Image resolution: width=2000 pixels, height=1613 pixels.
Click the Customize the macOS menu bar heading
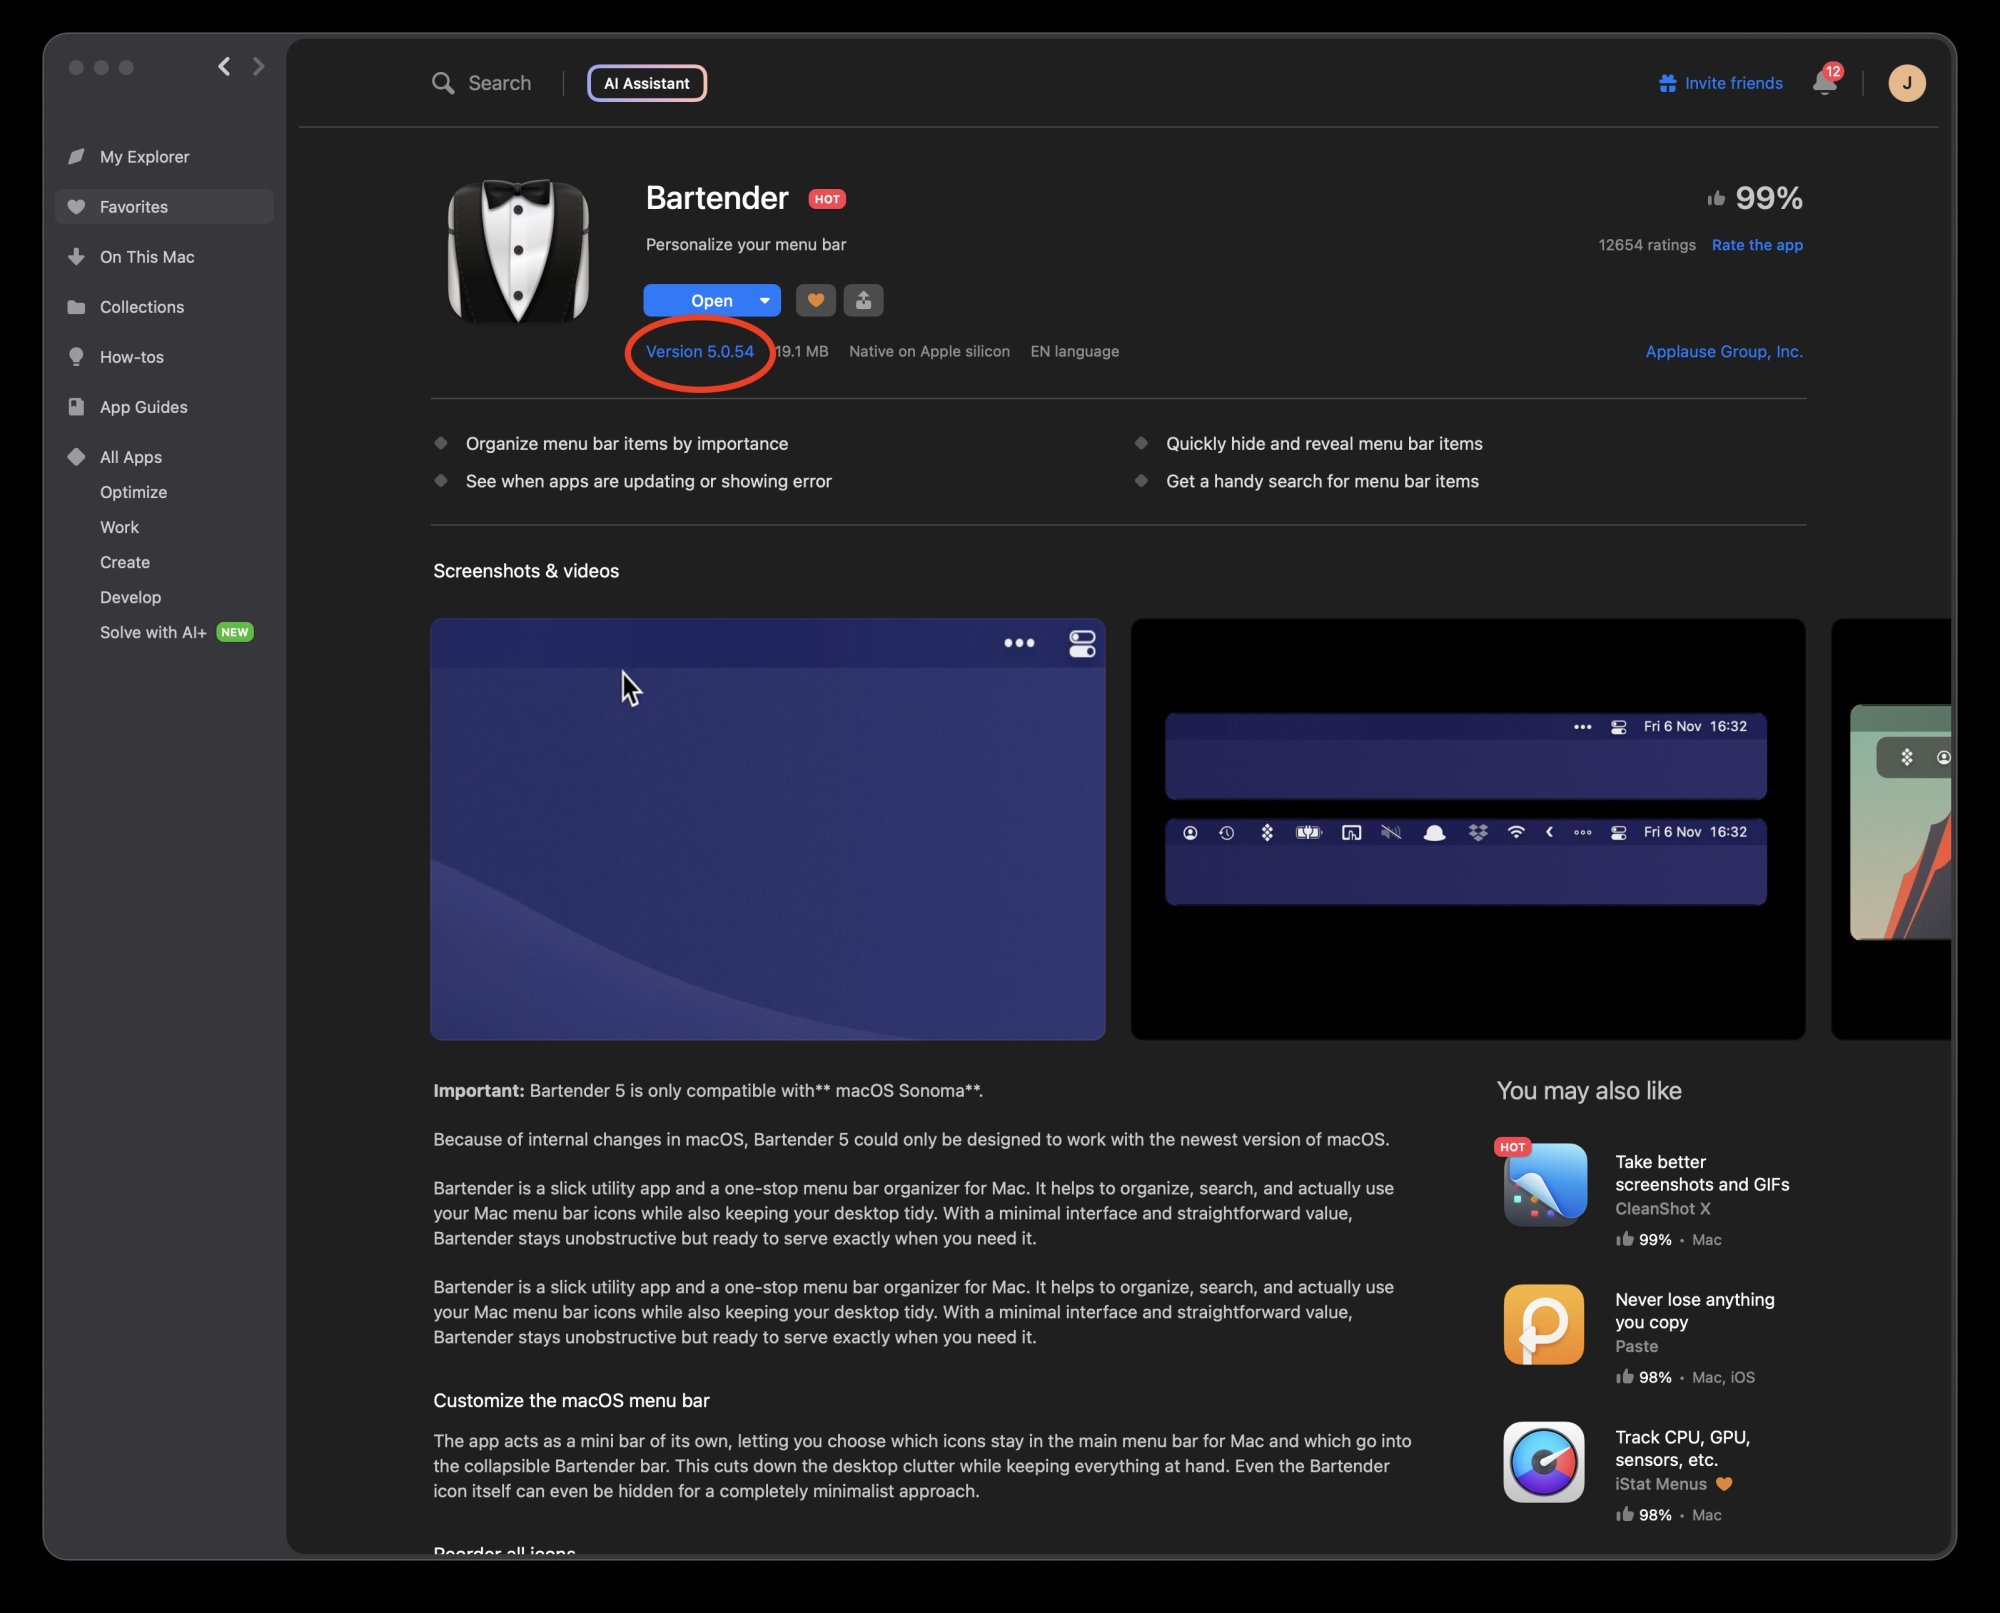571,1401
